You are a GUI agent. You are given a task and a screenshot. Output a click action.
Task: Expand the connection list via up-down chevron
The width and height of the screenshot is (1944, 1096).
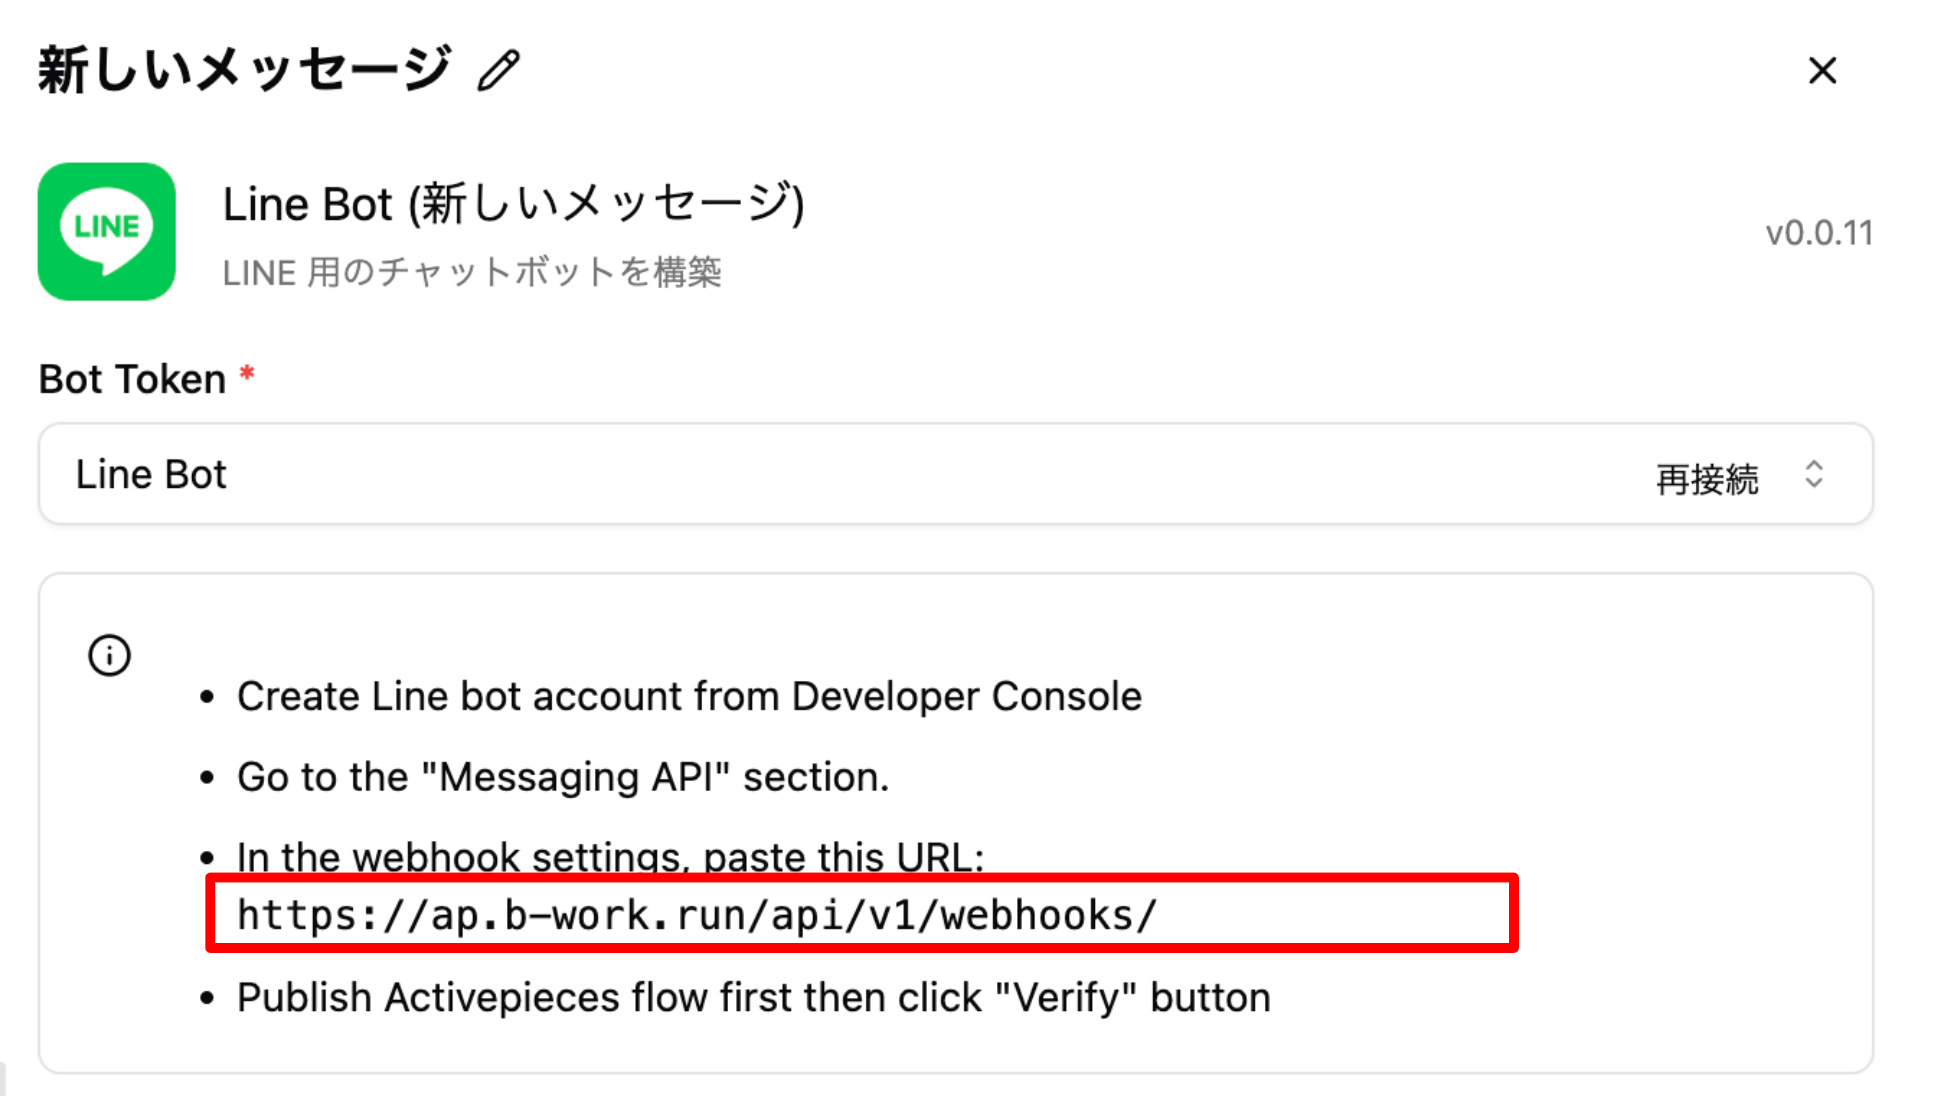point(1813,474)
